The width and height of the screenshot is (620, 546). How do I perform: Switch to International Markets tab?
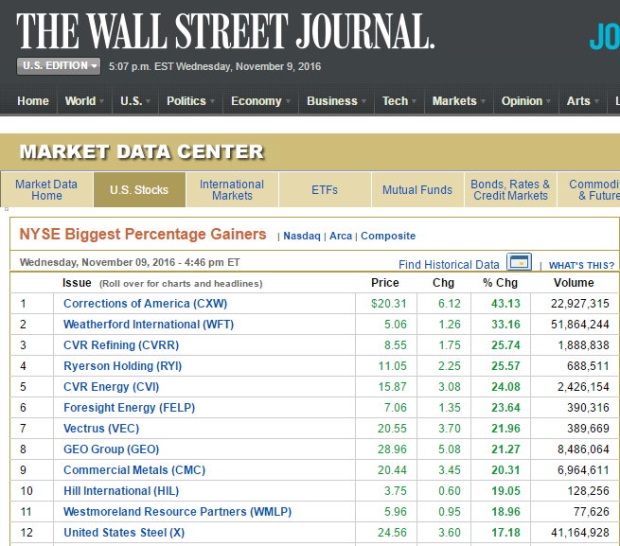[232, 190]
